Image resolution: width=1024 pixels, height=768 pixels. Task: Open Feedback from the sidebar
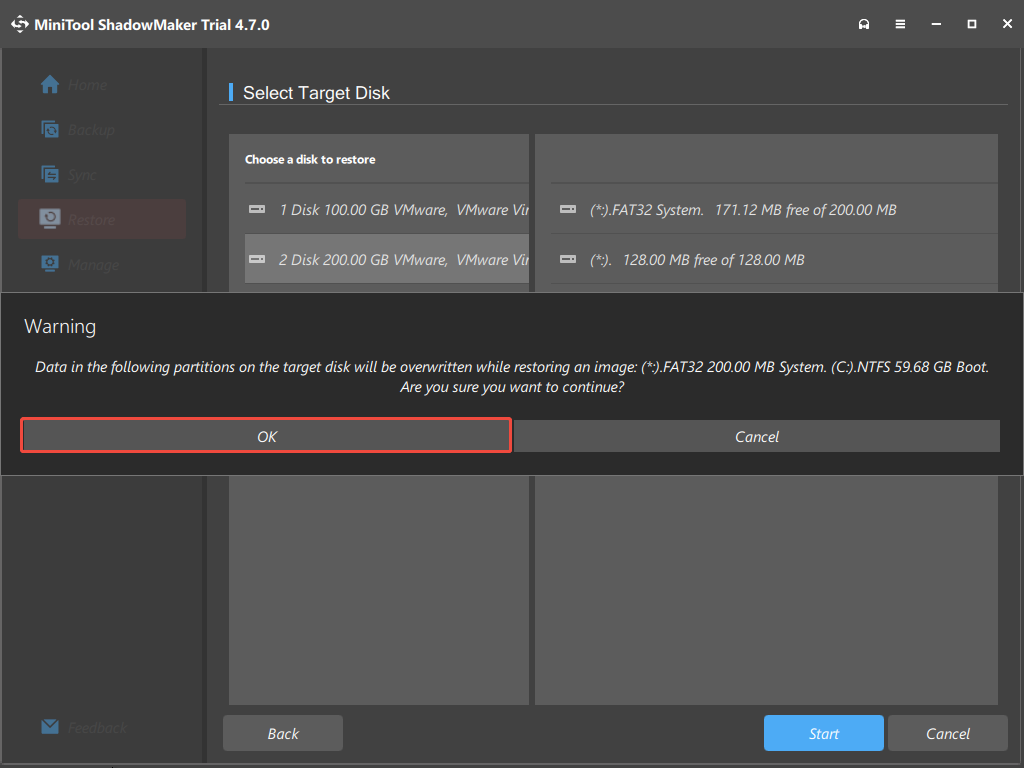click(102, 727)
